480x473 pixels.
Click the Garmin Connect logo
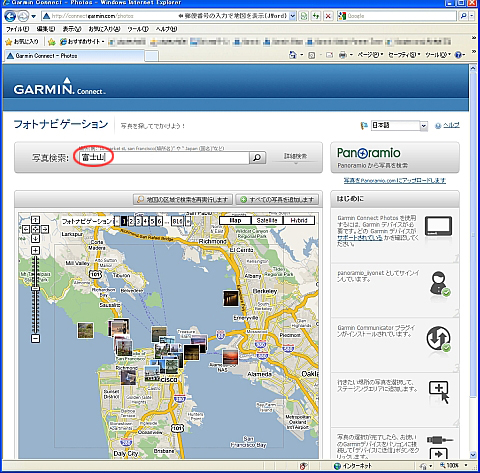[59, 86]
